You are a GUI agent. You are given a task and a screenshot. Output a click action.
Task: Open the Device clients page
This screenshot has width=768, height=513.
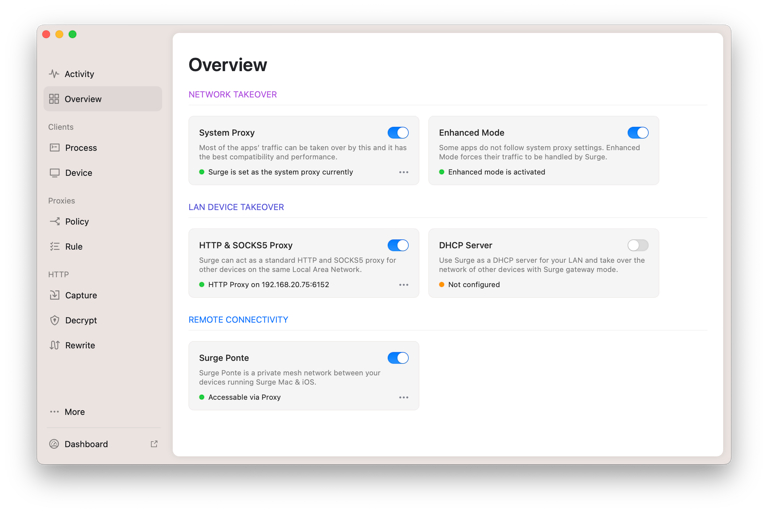[102, 172]
